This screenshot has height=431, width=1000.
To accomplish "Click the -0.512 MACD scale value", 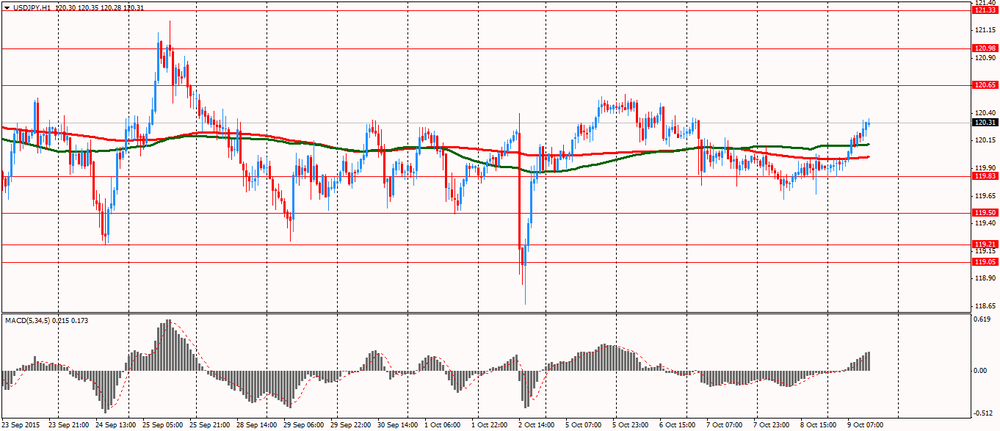I will point(982,411).
